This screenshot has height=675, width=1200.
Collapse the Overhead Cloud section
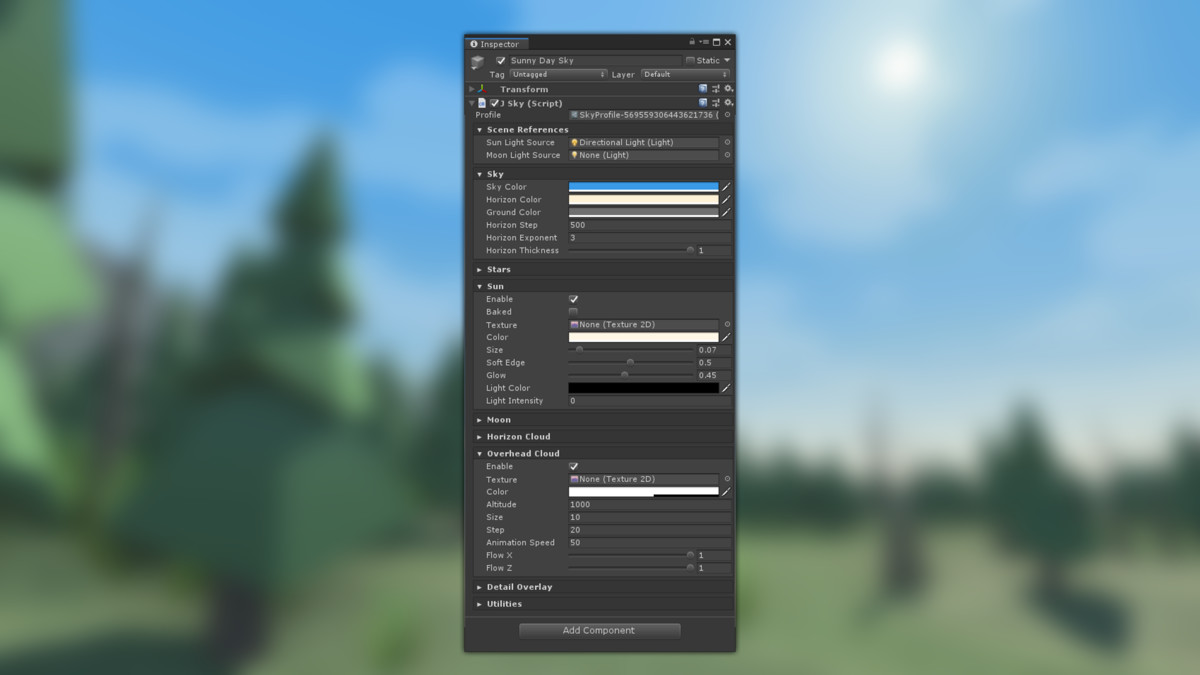click(x=480, y=454)
